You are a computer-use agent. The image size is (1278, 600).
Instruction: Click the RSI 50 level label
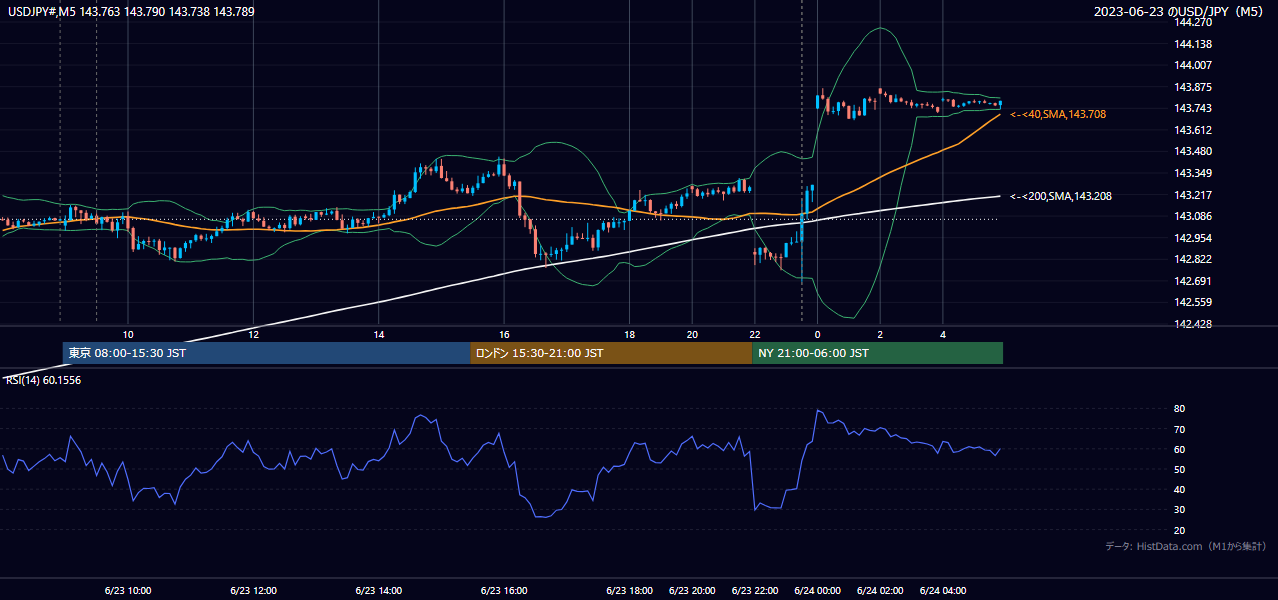click(x=1179, y=469)
